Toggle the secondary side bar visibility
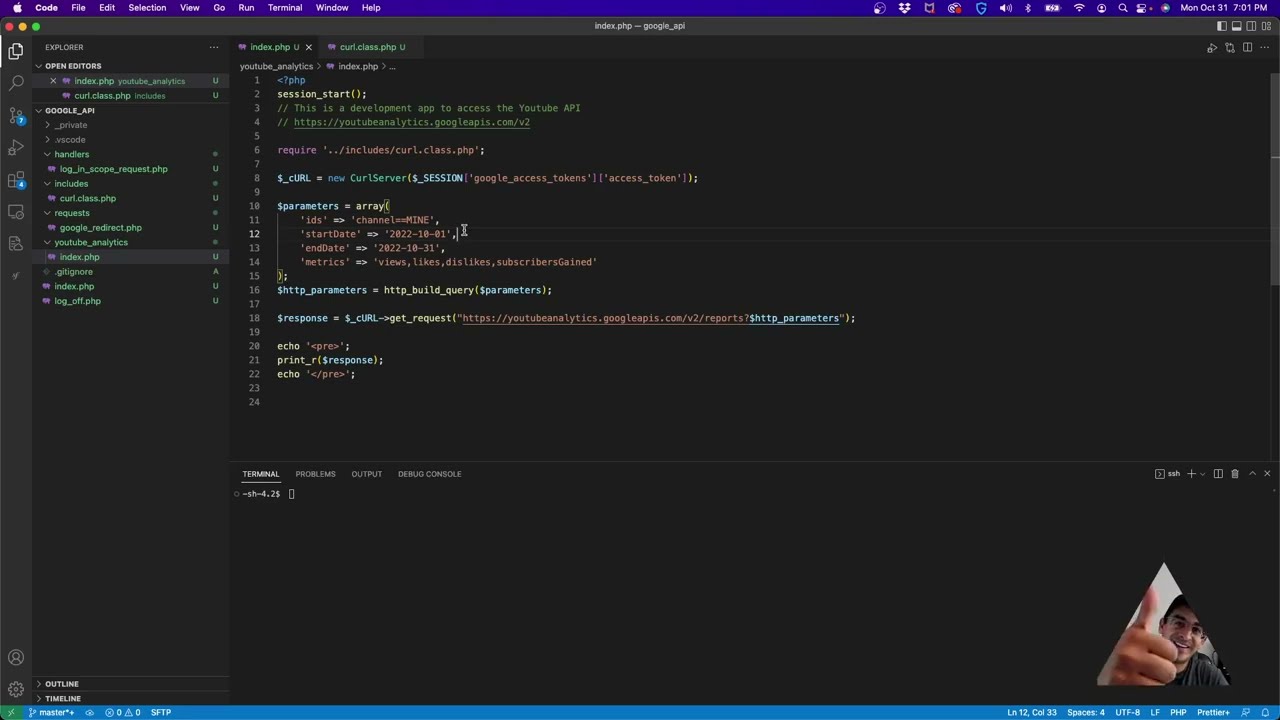This screenshot has height=720, width=1280. coord(1251,26)
